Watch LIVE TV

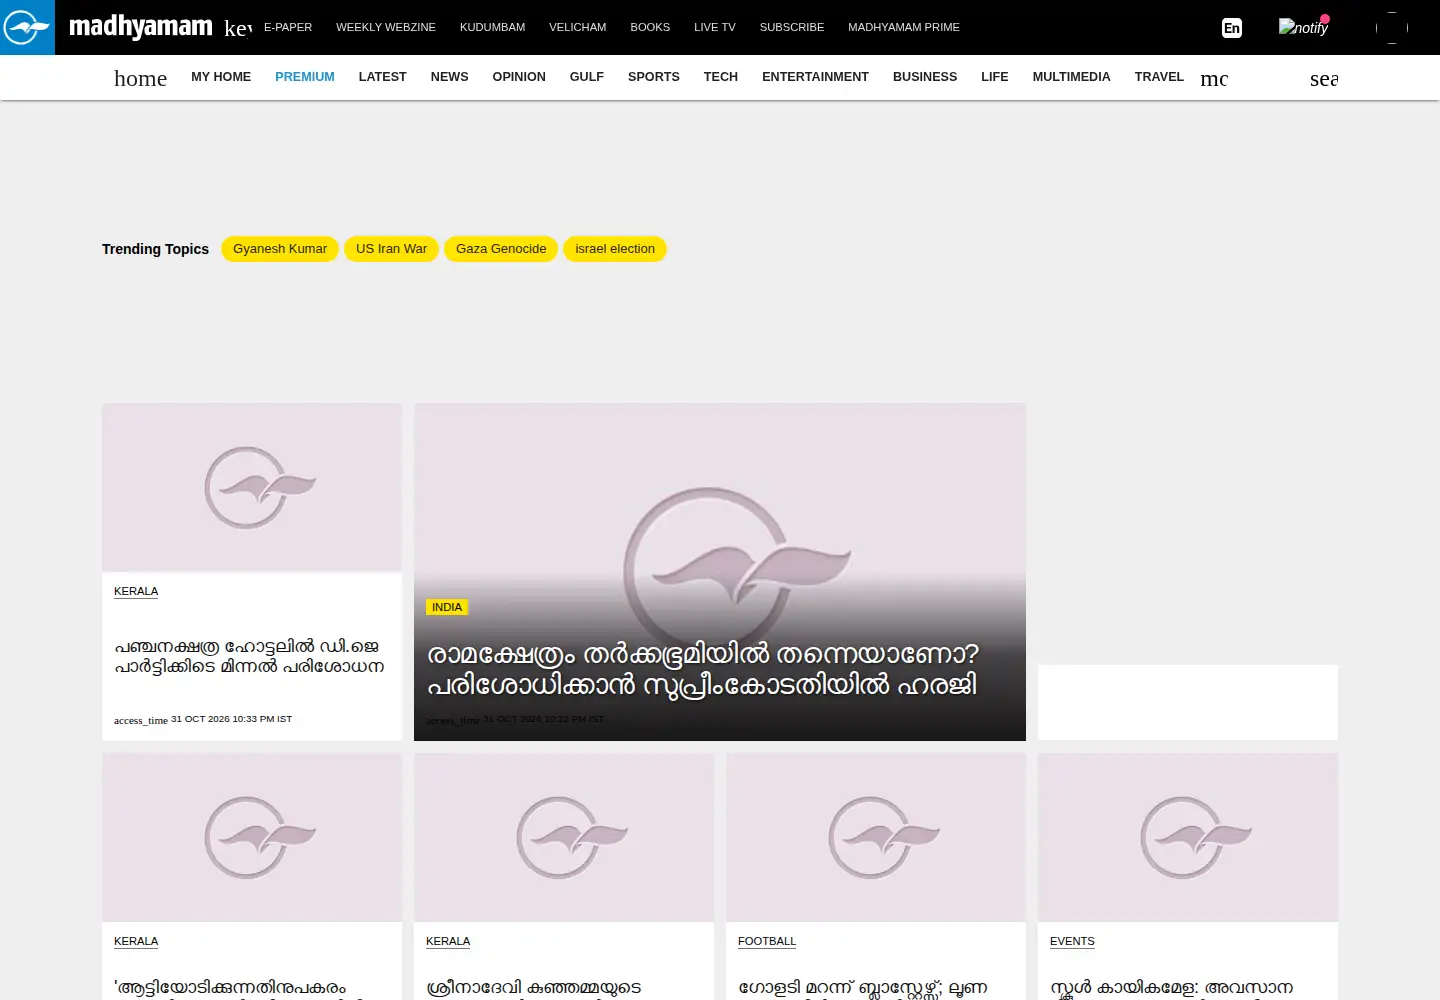[x=715, y=27]
